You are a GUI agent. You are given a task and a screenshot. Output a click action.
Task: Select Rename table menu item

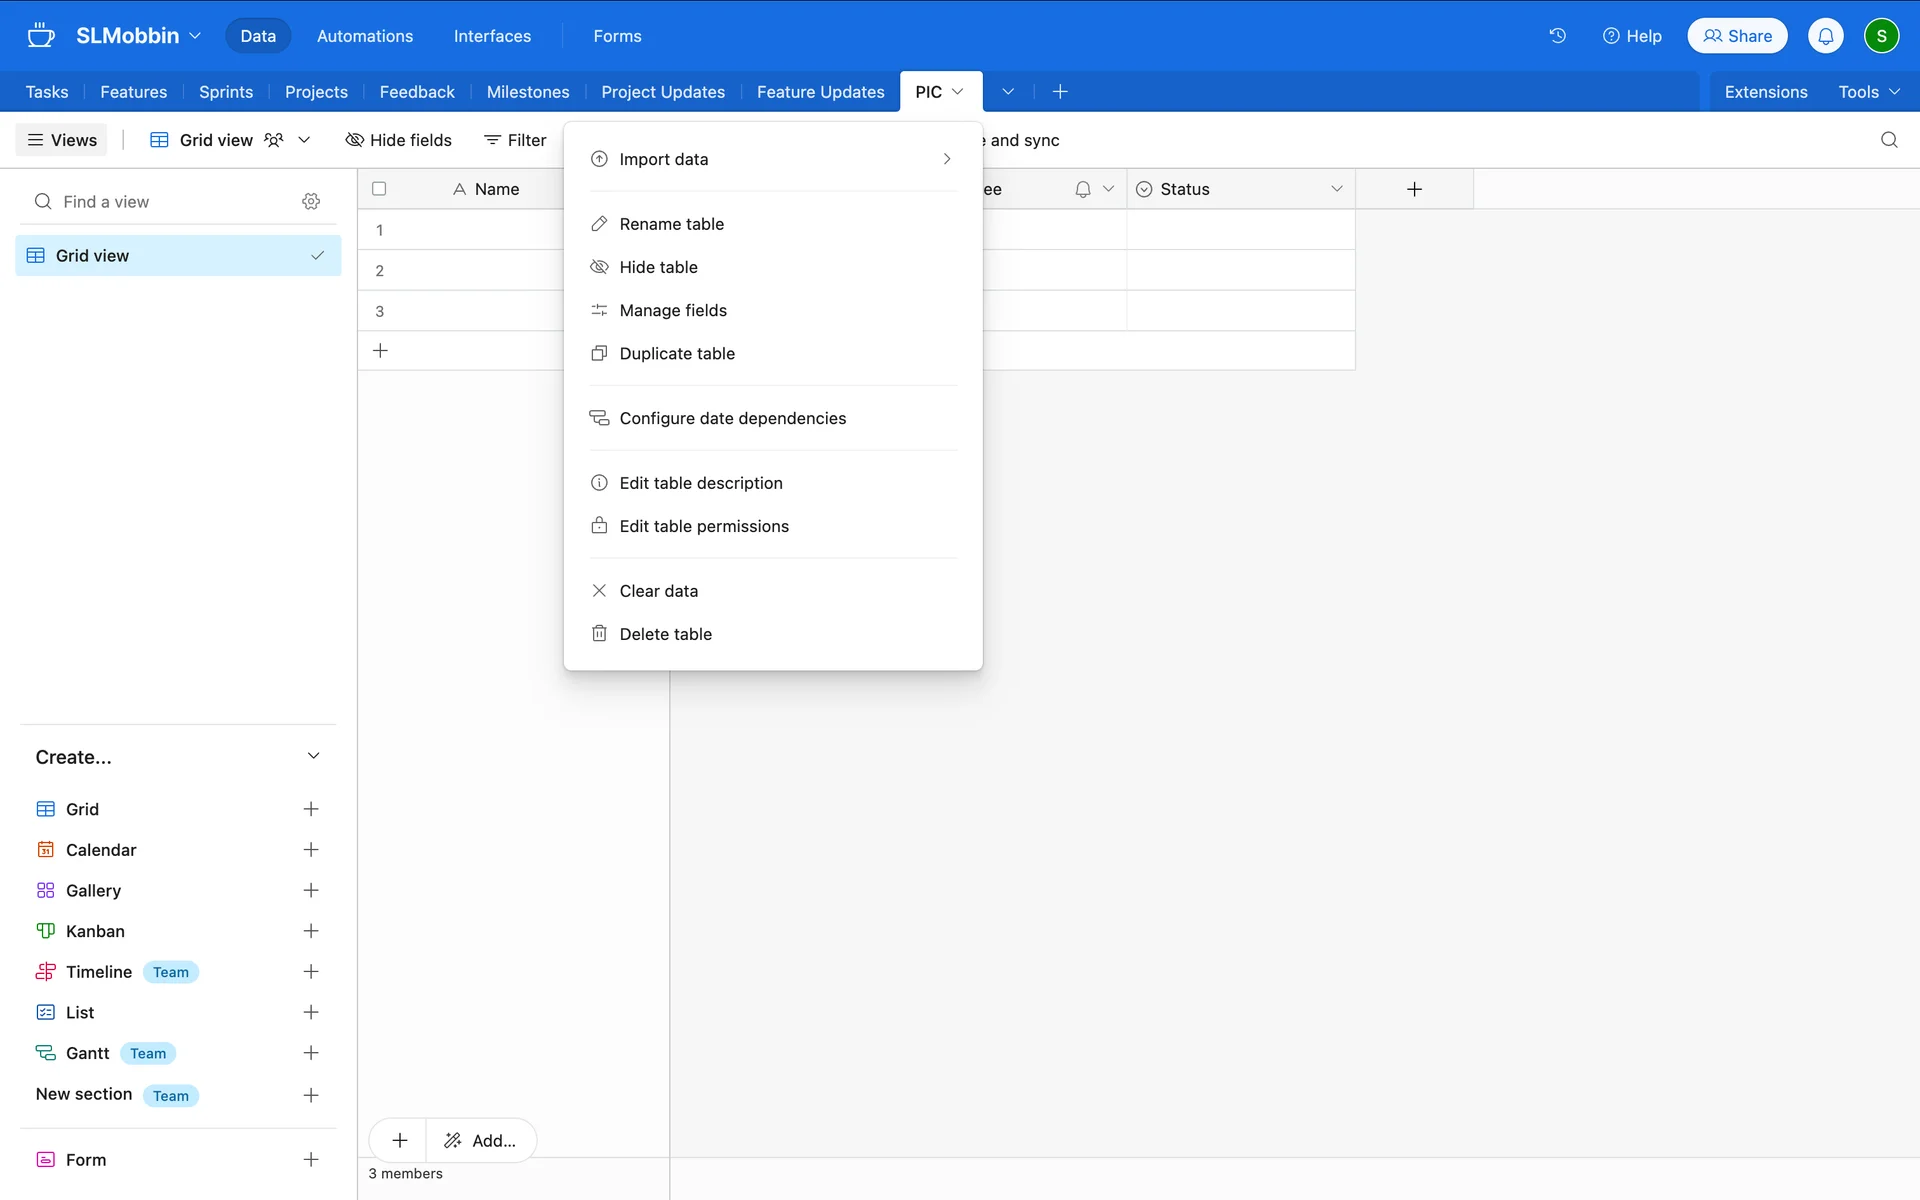[672, 224]
